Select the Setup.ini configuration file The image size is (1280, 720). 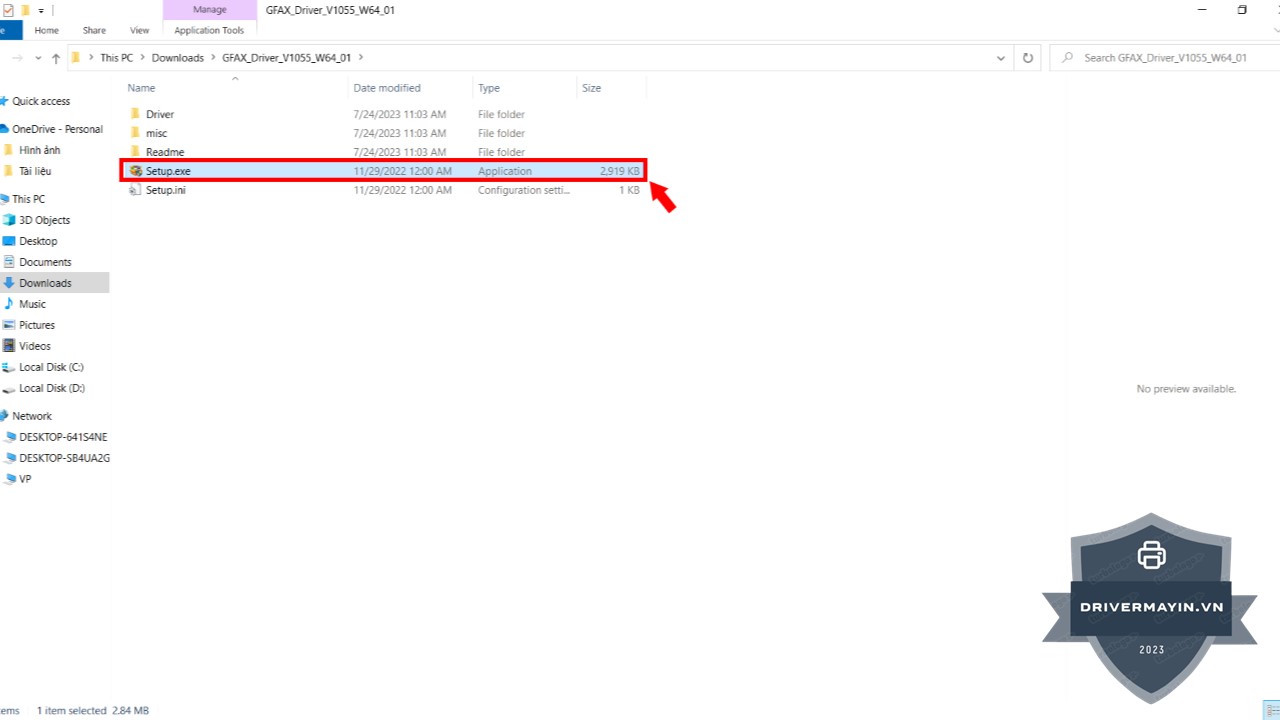(165, 190)
